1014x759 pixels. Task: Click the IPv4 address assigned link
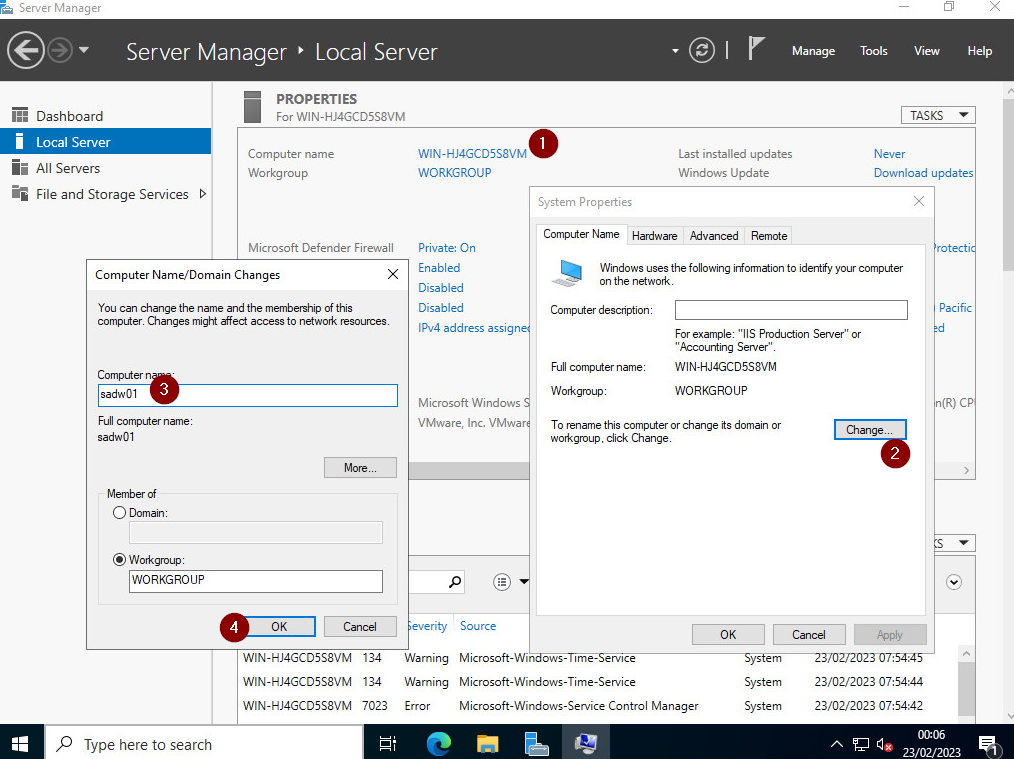[474, 328]
